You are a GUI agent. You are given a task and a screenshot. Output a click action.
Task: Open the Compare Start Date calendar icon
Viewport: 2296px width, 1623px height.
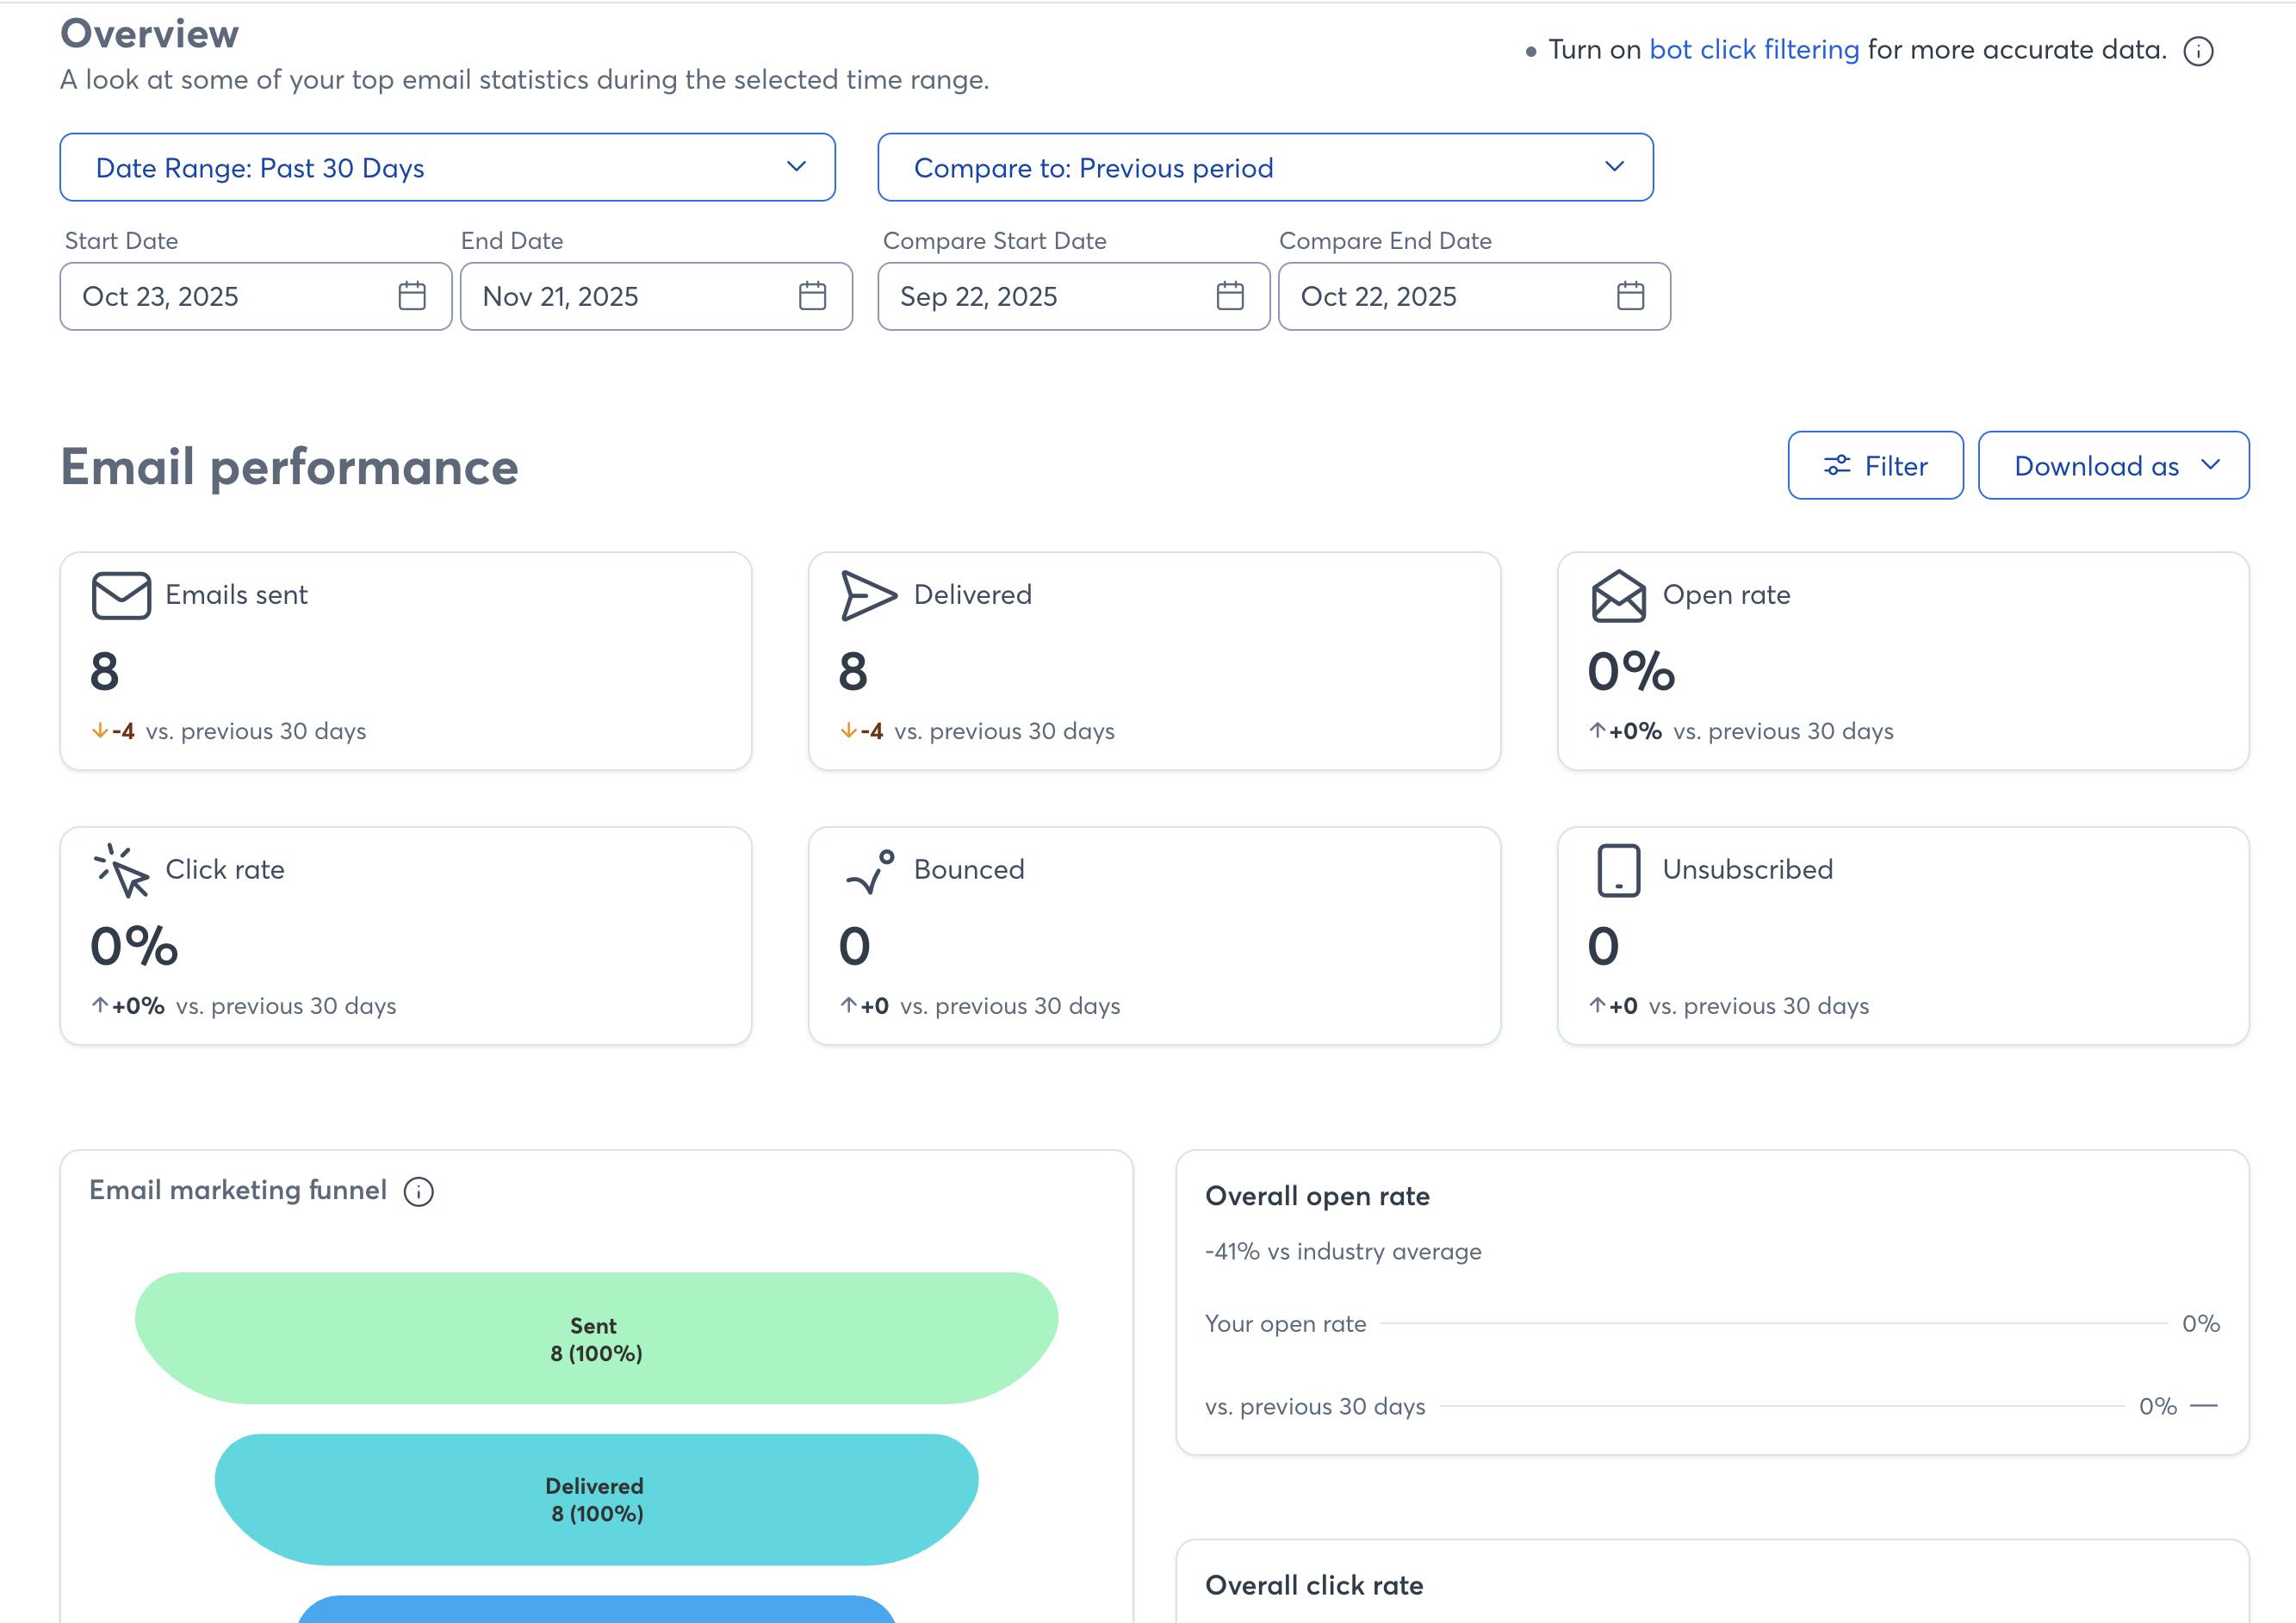(x=1229, y=296)
